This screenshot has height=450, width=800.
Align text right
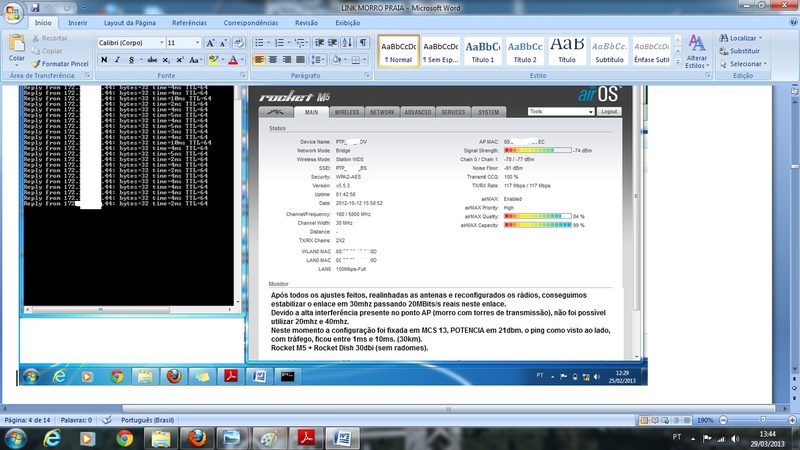point(287,60)
